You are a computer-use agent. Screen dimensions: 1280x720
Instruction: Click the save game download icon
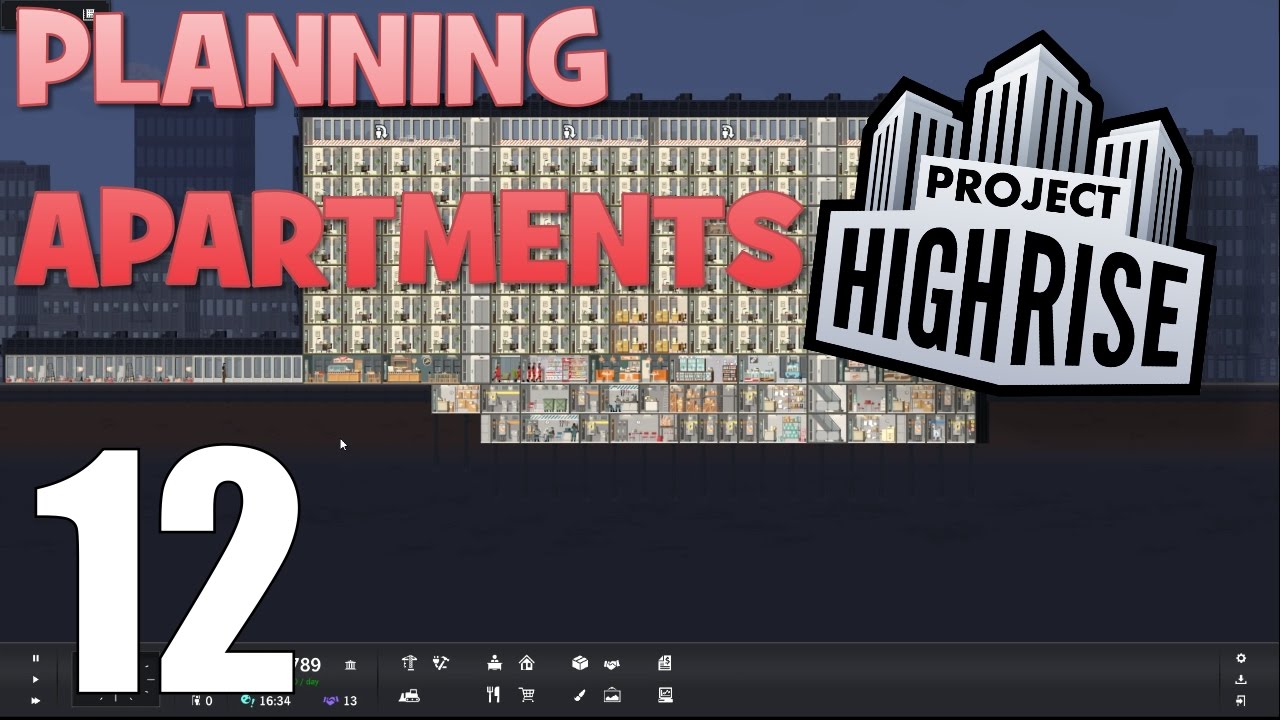1241,679
